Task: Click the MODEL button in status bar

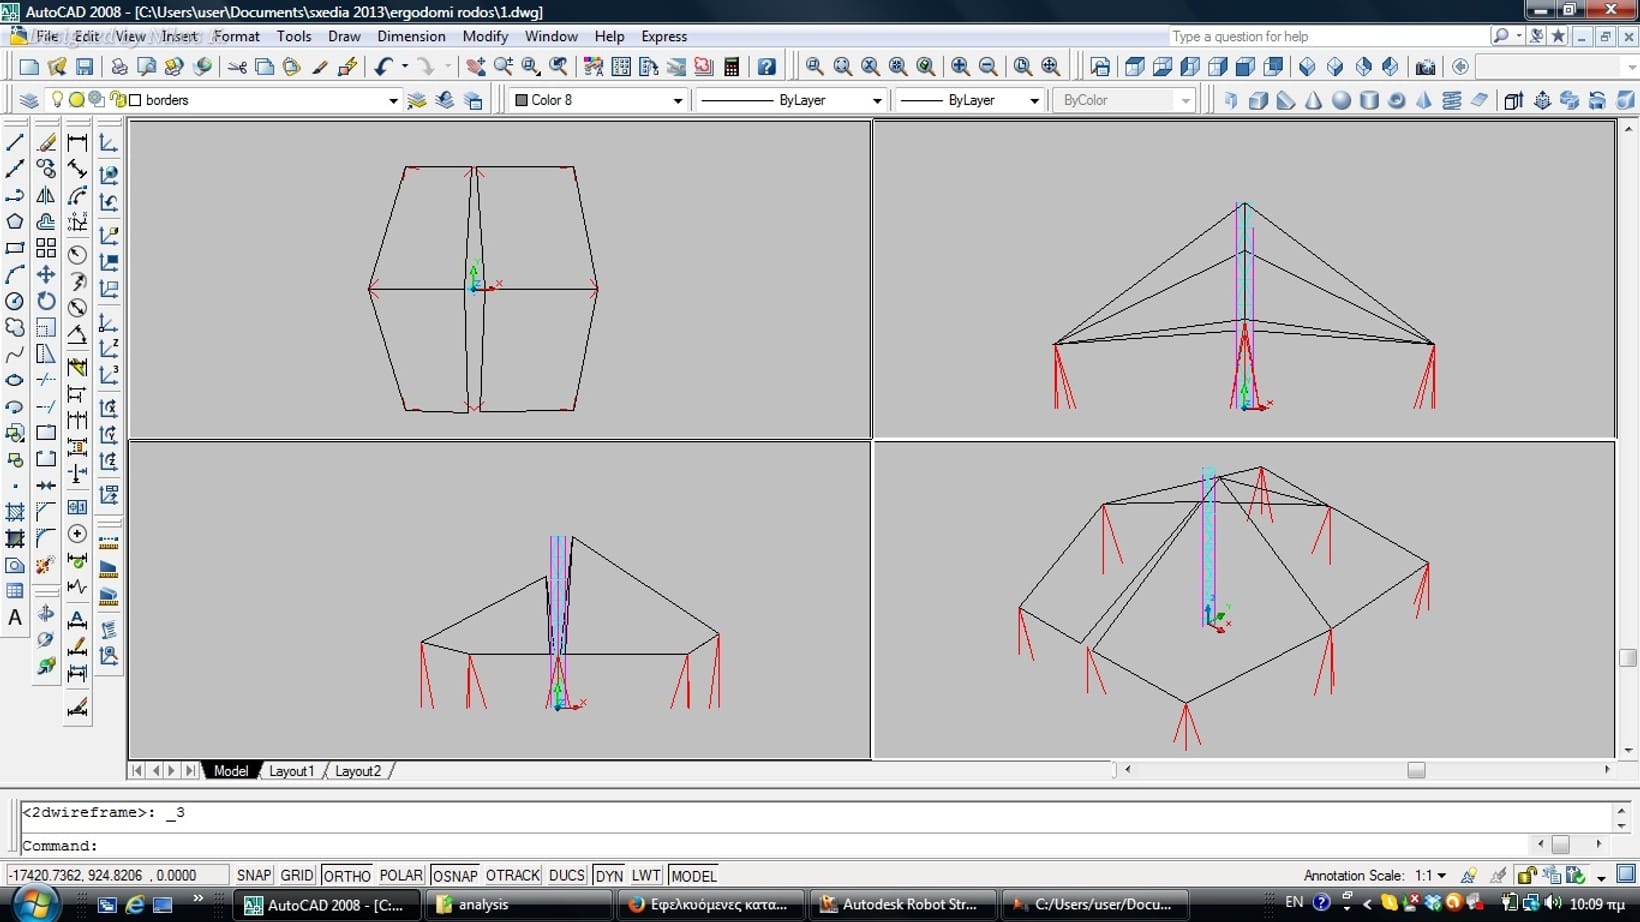Action: point(693,875)
